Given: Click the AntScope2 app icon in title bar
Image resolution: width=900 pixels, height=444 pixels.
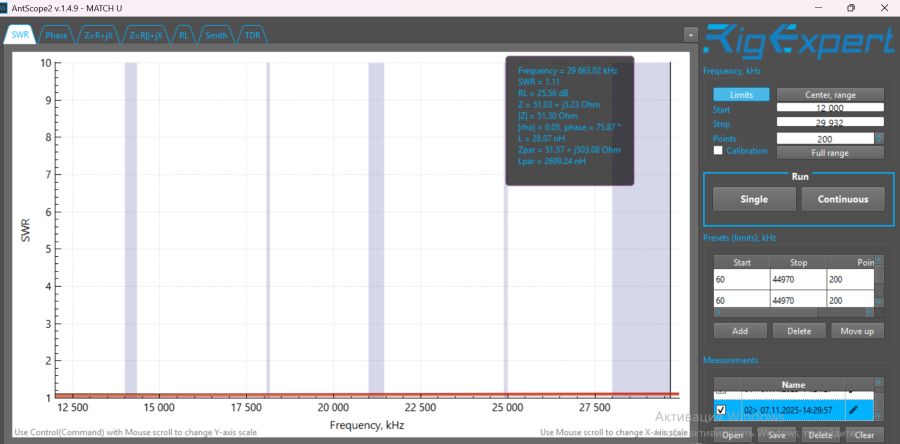Looking at the screenshot, I should (7, 8).
